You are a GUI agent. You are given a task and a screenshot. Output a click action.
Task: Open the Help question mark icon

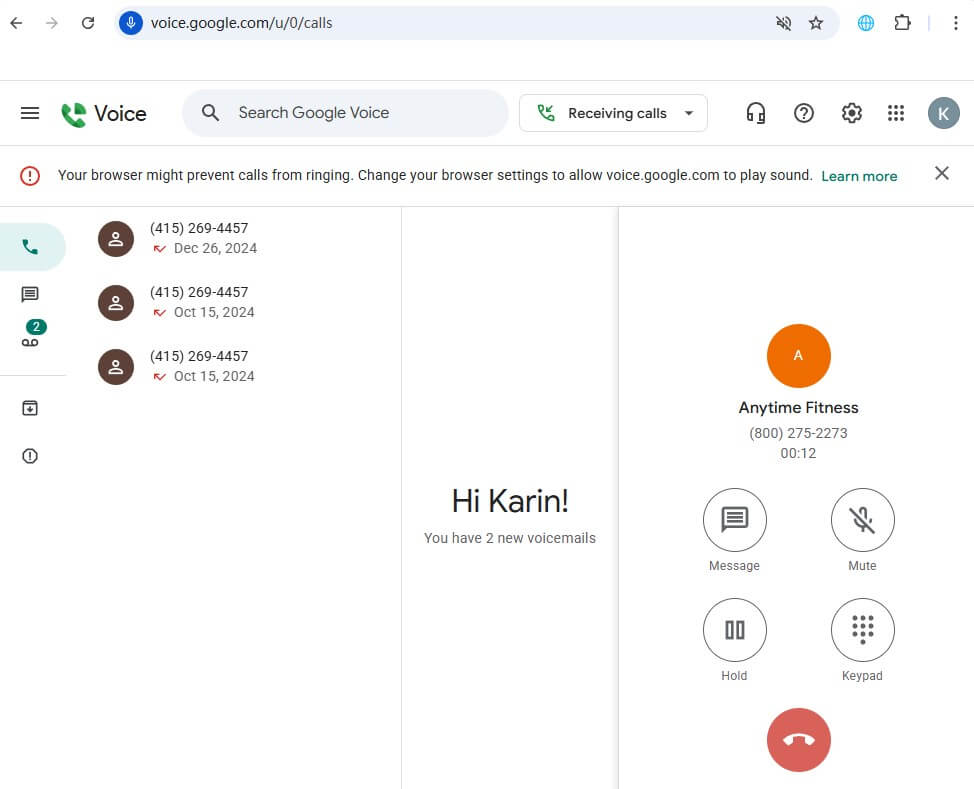coord(803,113)
